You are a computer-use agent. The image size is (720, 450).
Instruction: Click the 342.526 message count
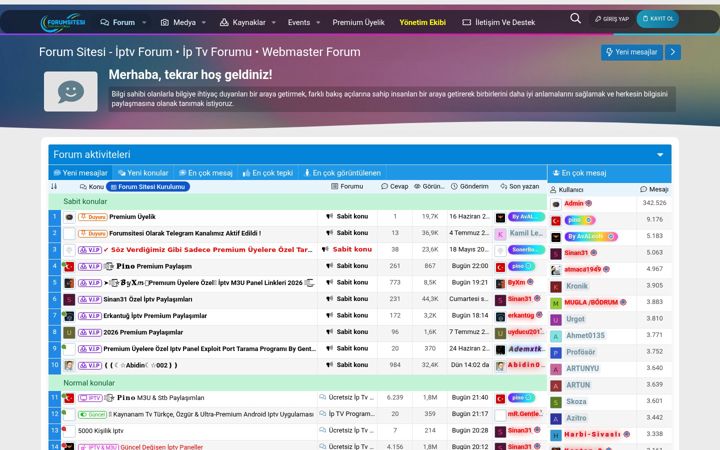pyautogui.click(x=654, y=203)
